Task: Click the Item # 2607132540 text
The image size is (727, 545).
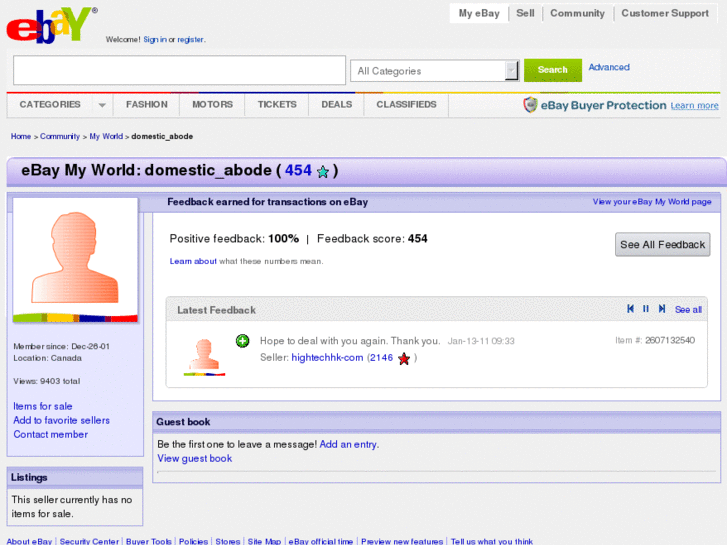Action: [x=655, y=340]
